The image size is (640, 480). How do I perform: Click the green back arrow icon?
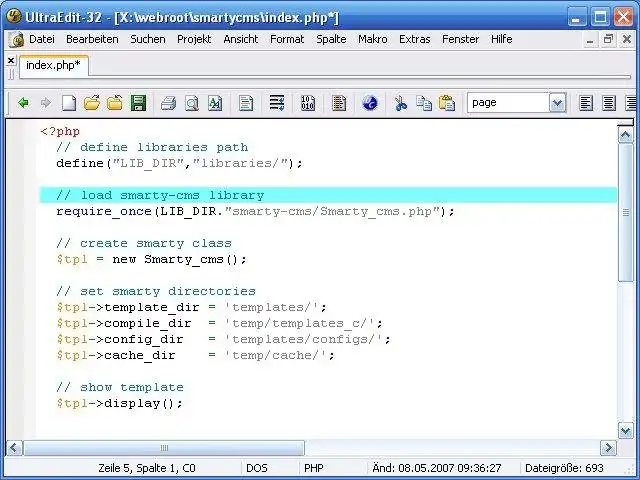(x=24, y=103)
